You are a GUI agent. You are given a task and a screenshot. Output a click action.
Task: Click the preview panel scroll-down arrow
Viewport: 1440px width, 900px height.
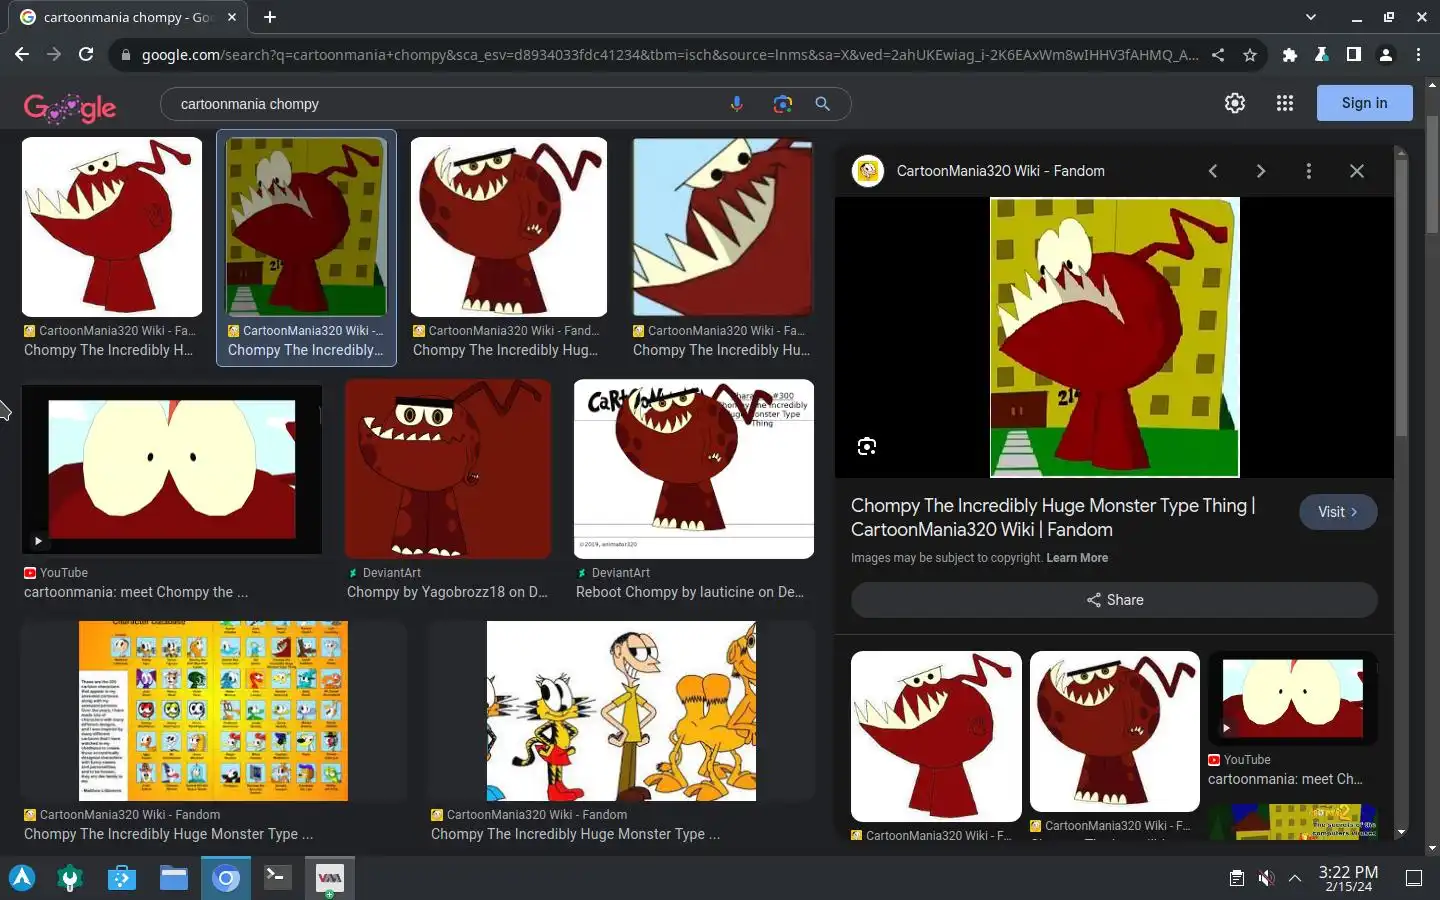(x=1401, y=832)
